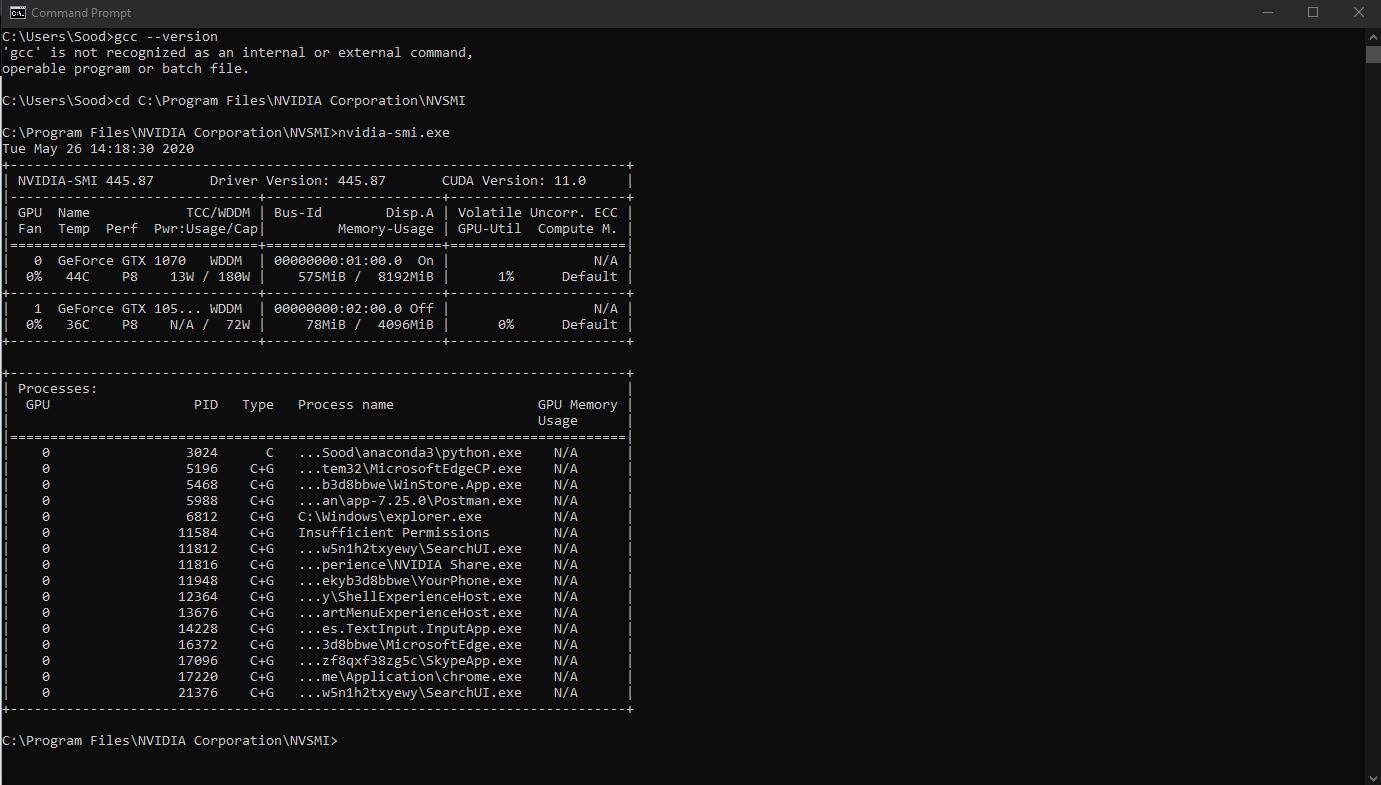Click the Command Prompt window title text
1381x785 pixels.
tap(84, 12)
